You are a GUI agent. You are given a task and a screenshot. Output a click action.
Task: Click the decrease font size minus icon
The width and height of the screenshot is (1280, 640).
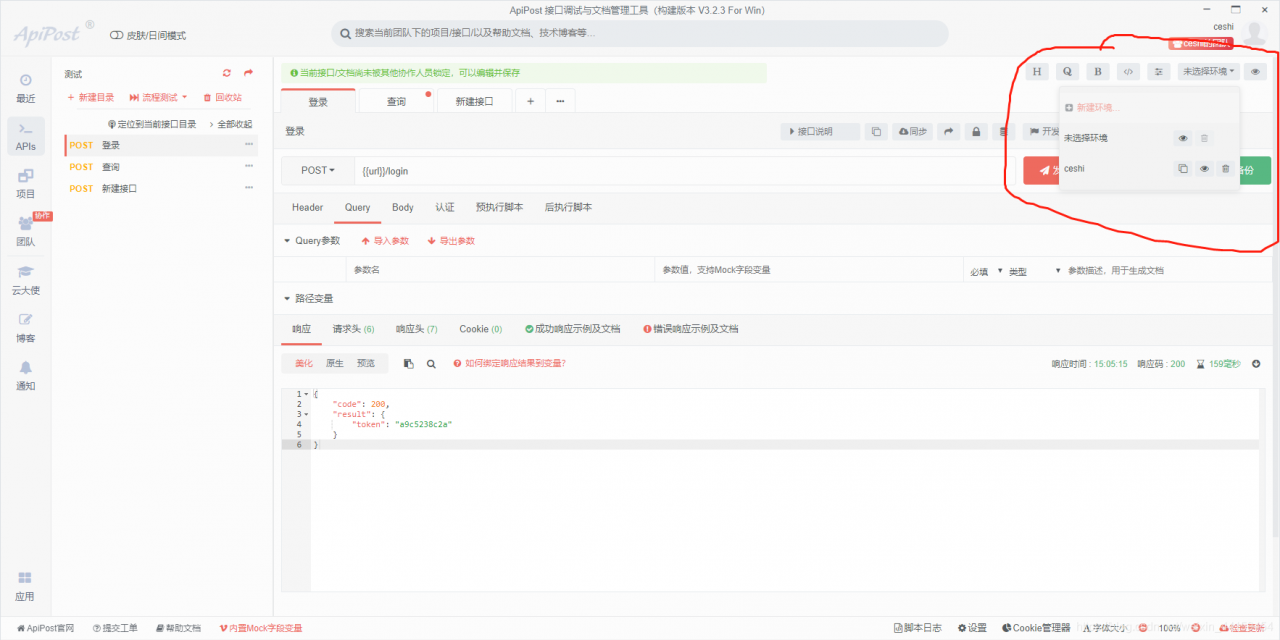(x=1143, y=628)
